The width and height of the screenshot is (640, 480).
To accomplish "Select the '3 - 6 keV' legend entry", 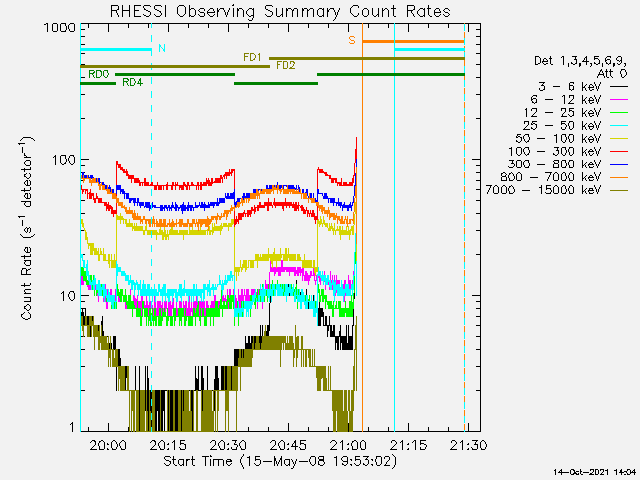I will (582, 87).
